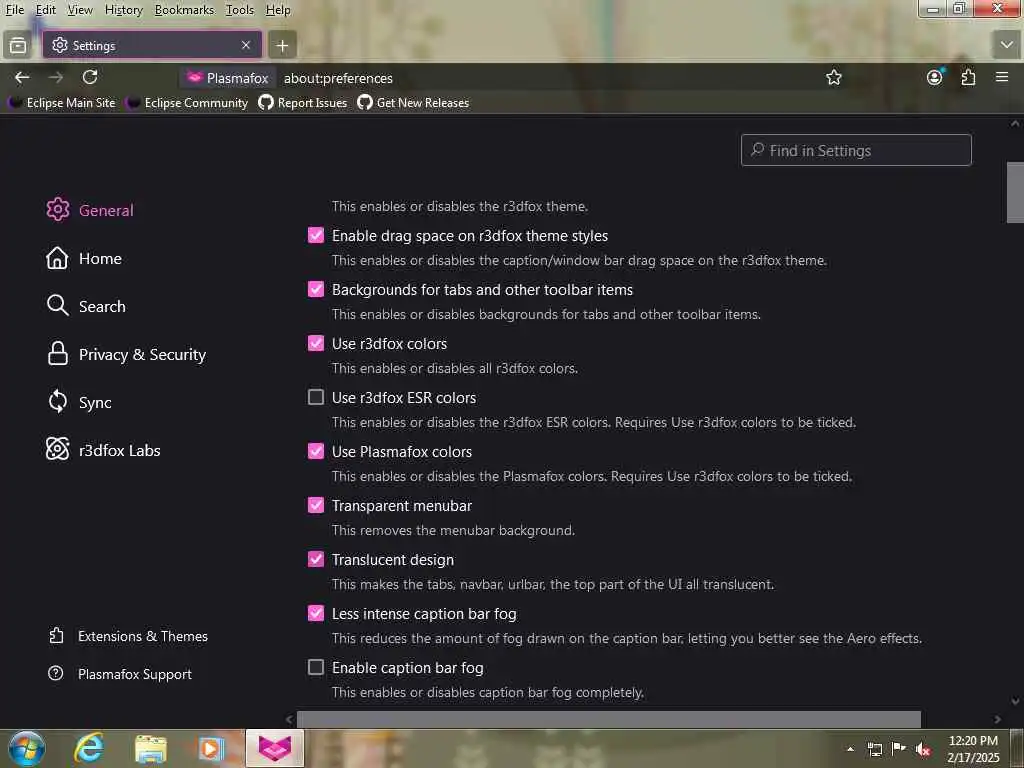Open the Home settings category
1024x768 pixels.
(x=84, y=259)
